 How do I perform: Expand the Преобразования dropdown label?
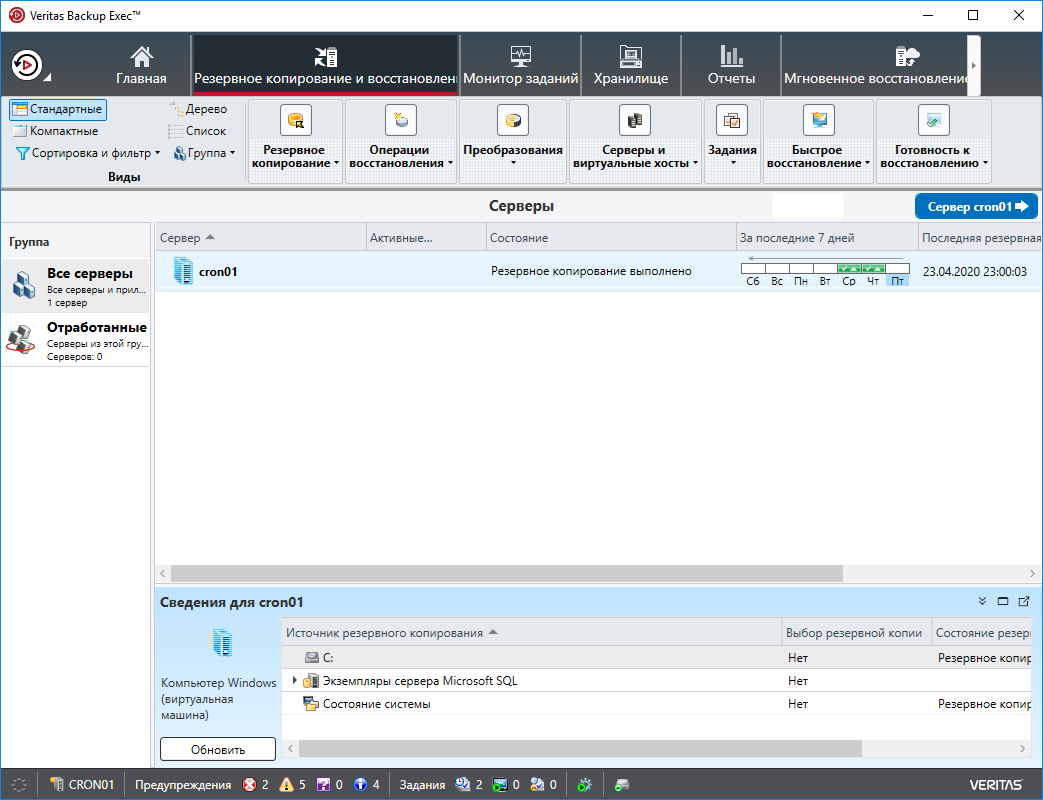513,156
